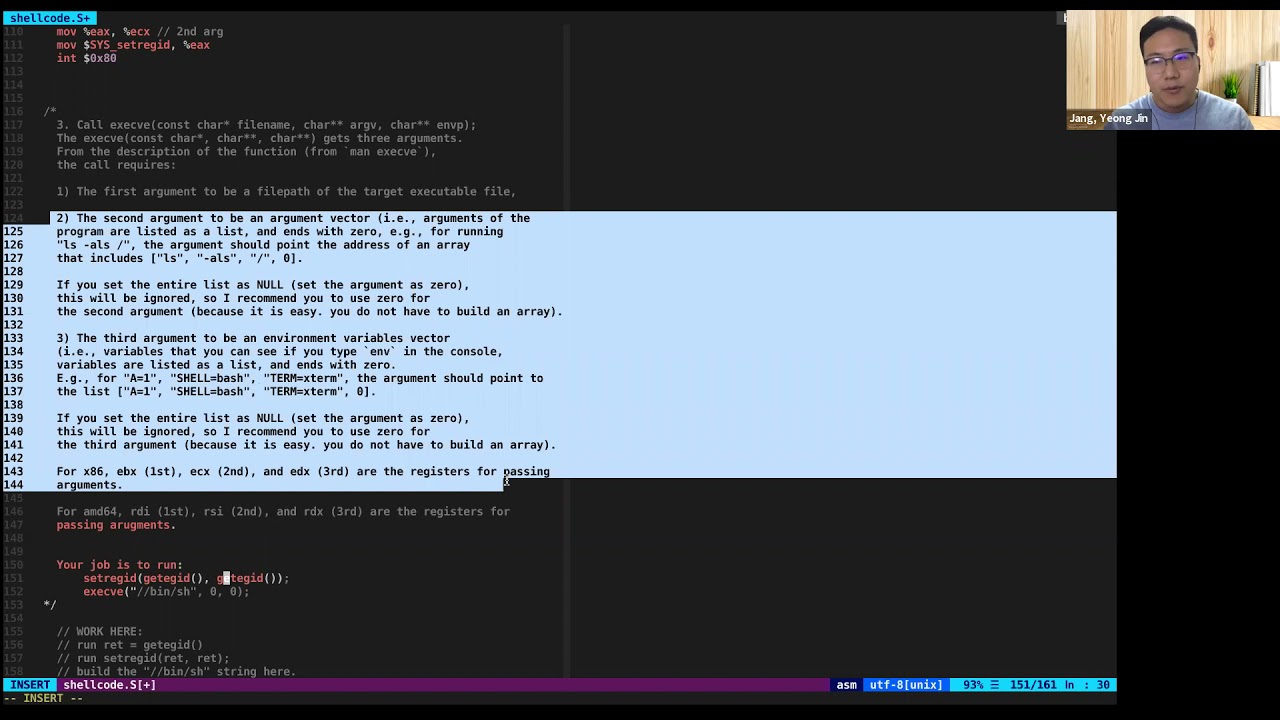This screenshot has height=720, width=1280.
Task: Select the shellcode.S+ tab at the top
Action: click(49, 18)
